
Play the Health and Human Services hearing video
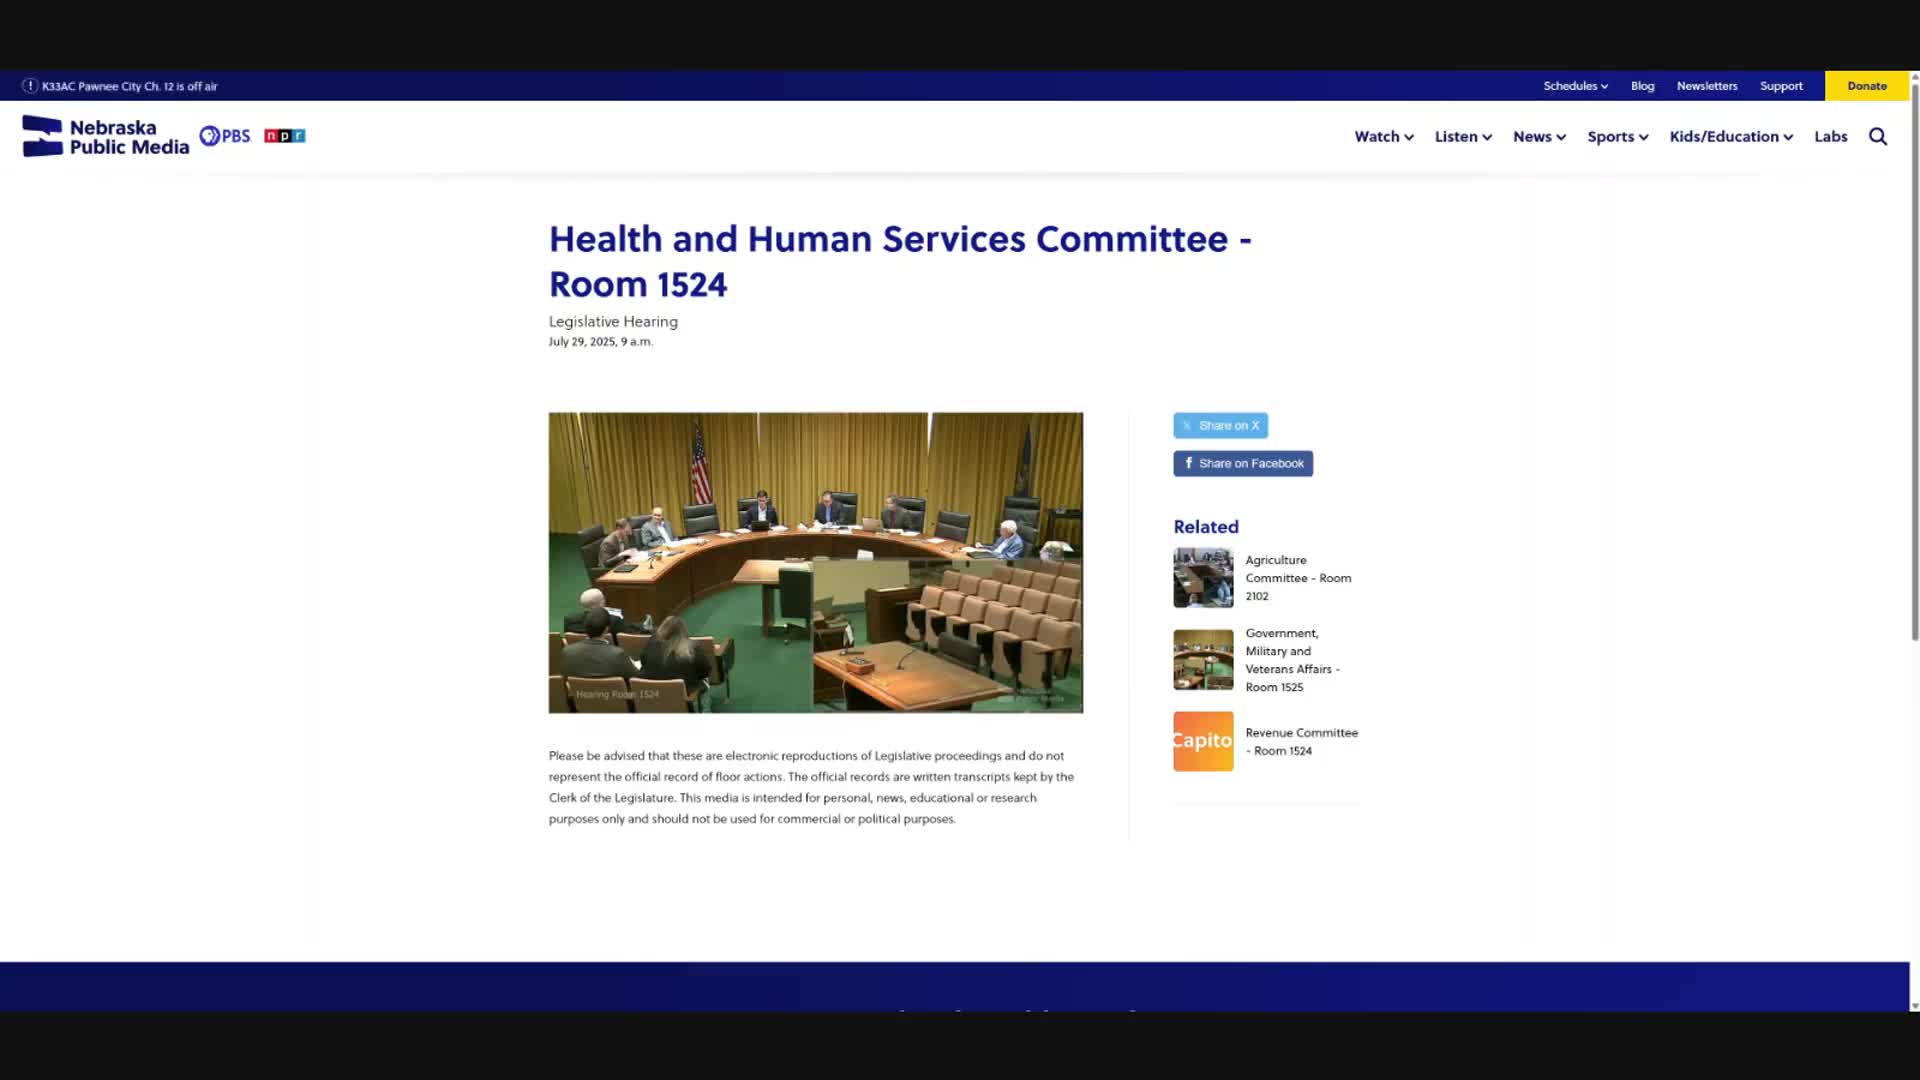815,563
